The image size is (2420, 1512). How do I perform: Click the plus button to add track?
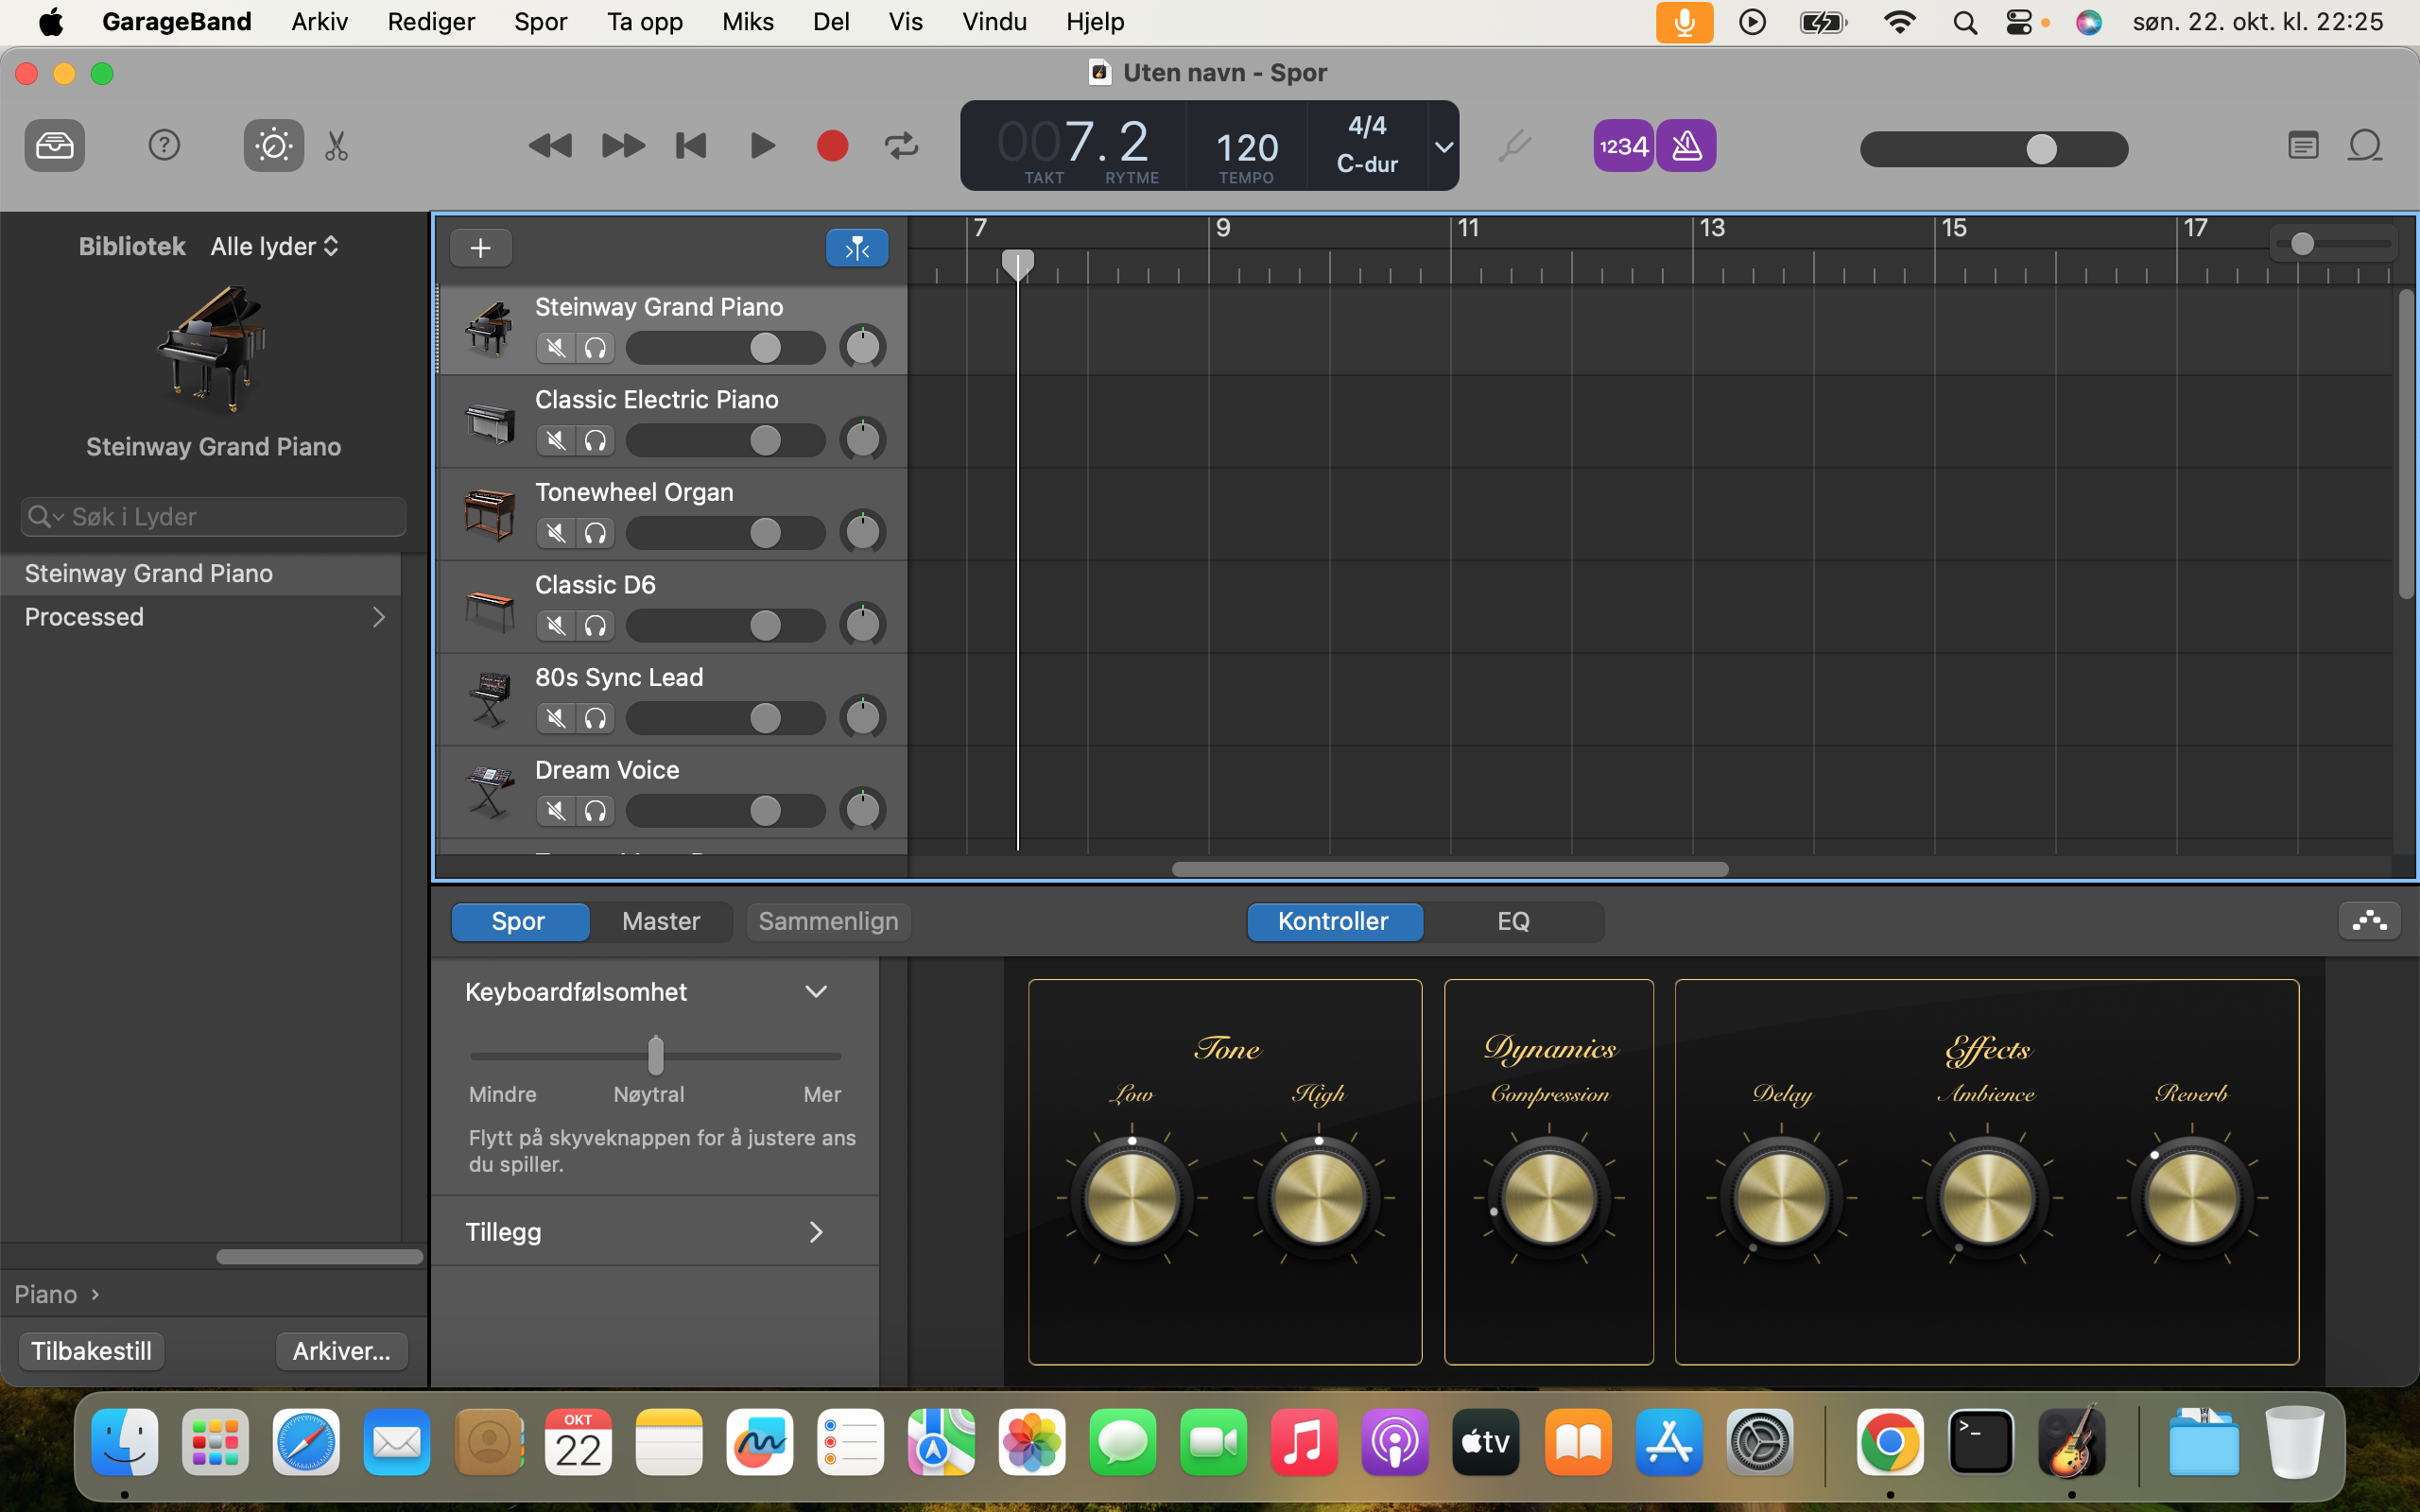pos(481,248)
